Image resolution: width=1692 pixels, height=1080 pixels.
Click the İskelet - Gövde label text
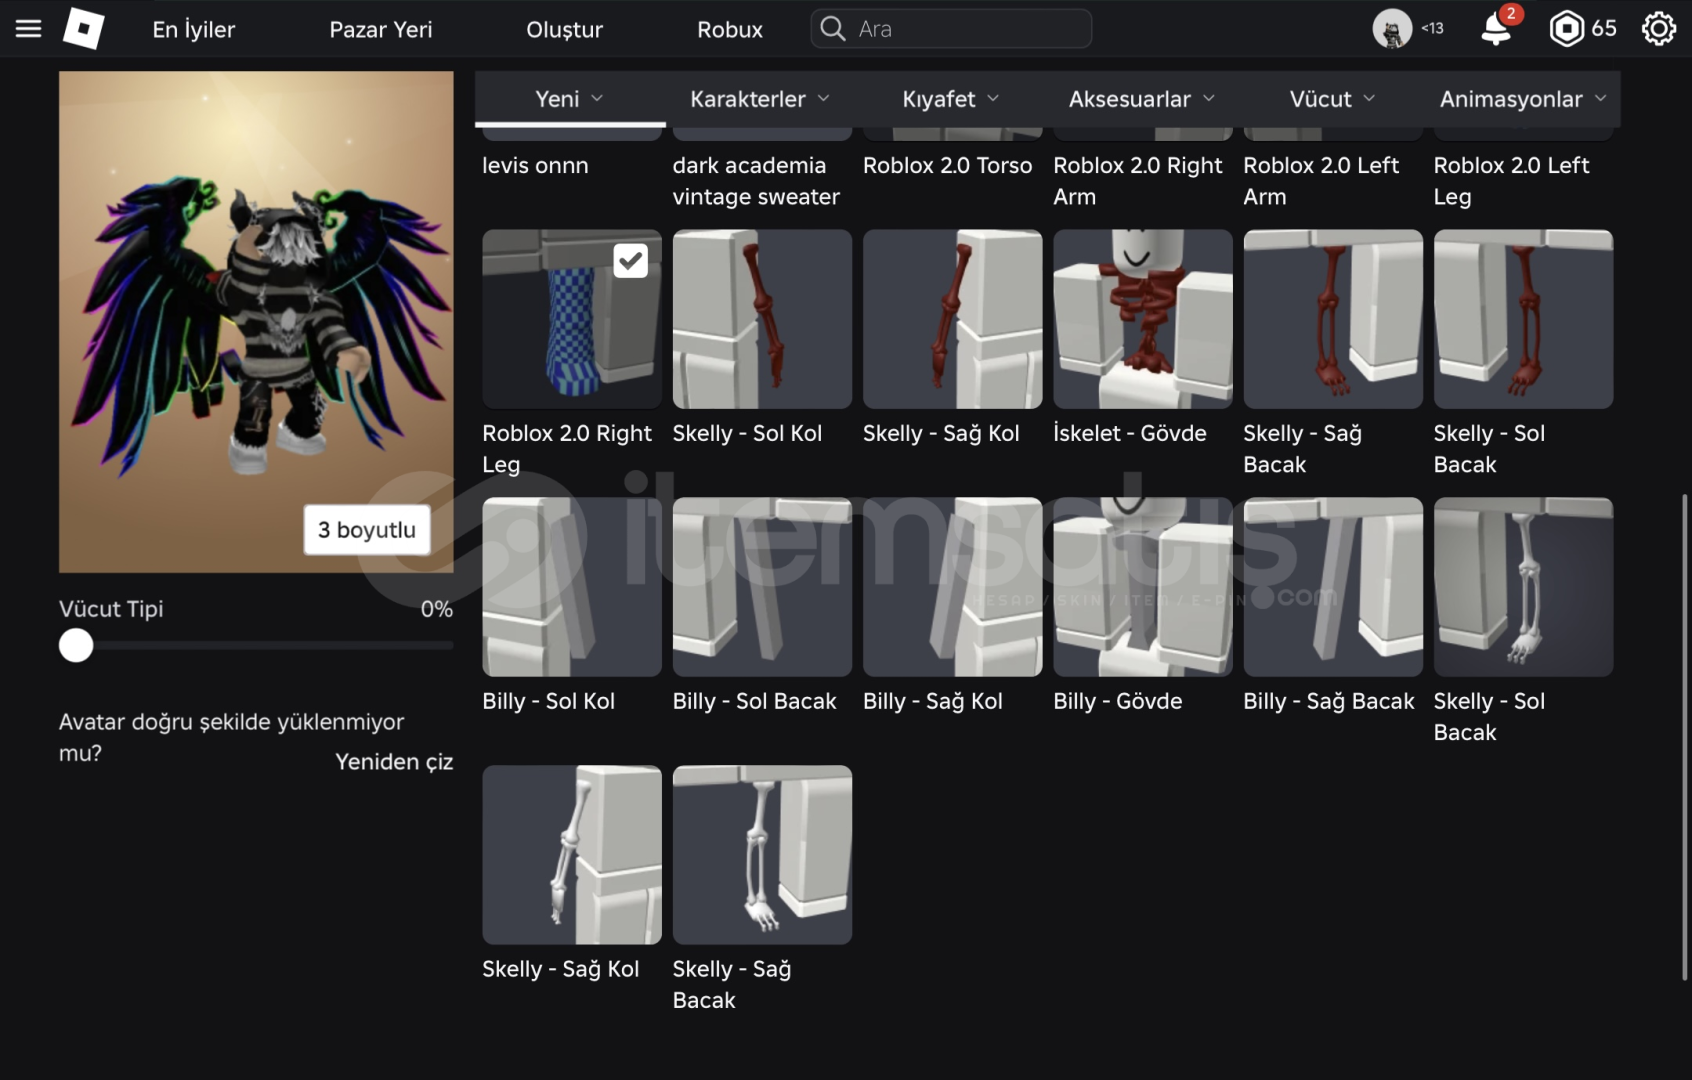(x=1130, y=434)
